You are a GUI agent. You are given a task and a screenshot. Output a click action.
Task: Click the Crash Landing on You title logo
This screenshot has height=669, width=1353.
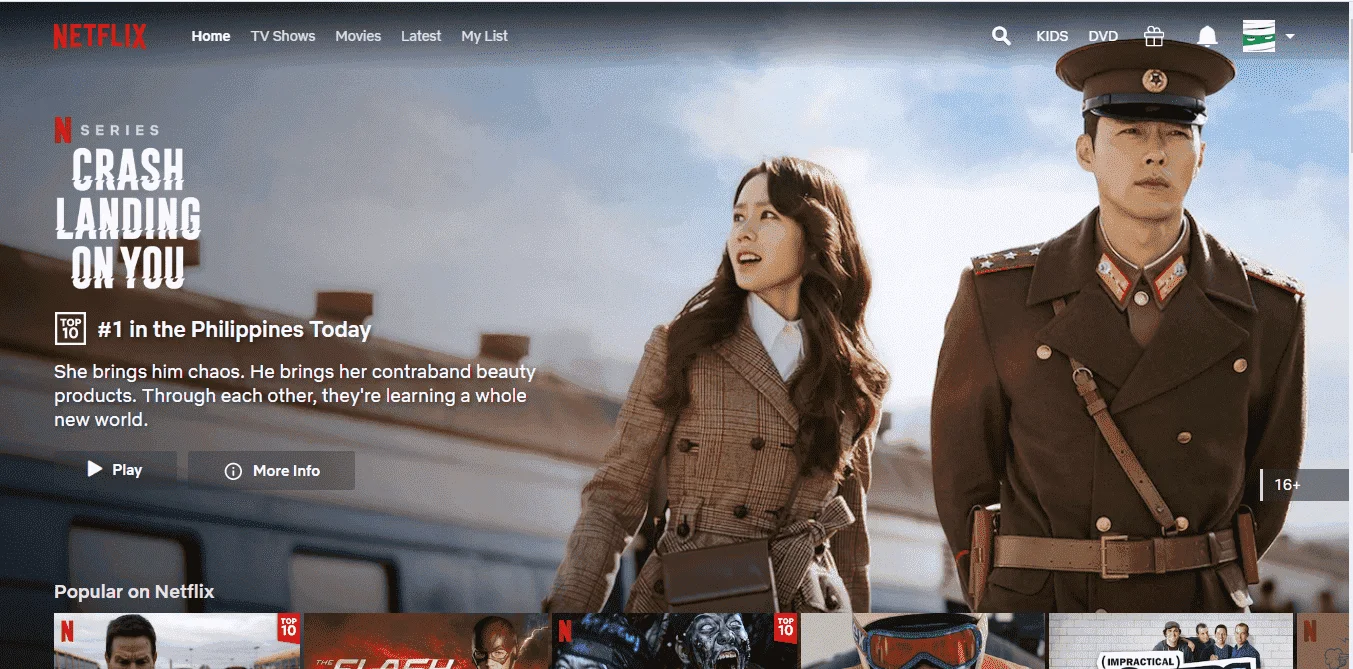128,218
